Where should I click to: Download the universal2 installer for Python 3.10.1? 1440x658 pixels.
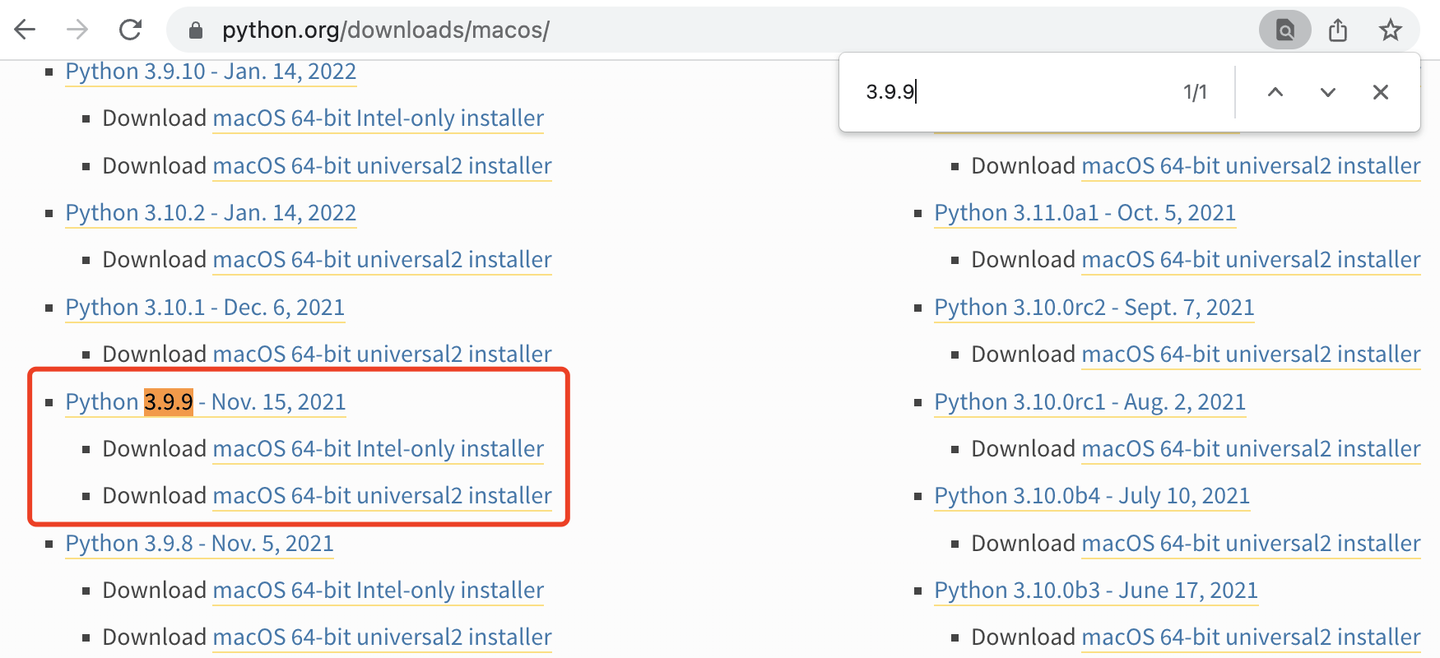(382, 353)
